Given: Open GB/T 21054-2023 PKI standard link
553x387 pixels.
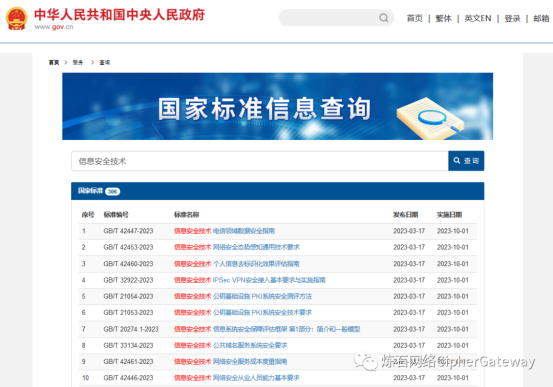Looking at the screenshot, I should tap(243, 296).
